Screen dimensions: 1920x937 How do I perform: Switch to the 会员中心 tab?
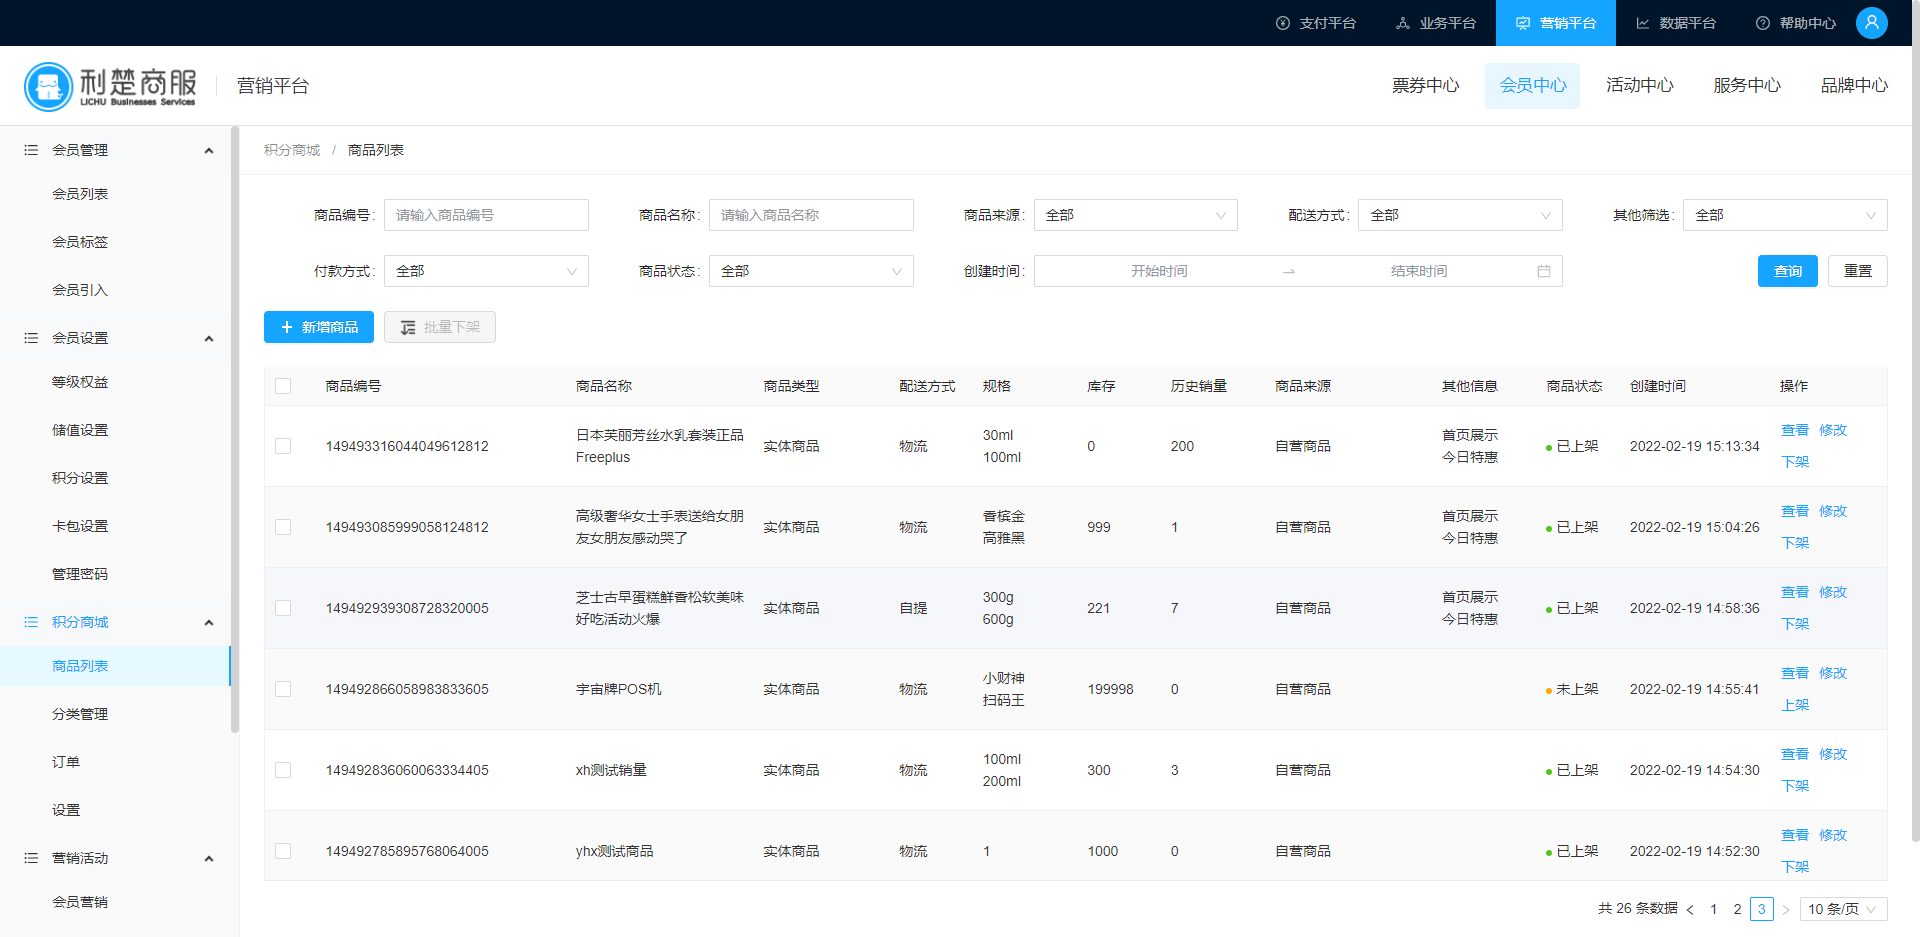(1532, 86)
